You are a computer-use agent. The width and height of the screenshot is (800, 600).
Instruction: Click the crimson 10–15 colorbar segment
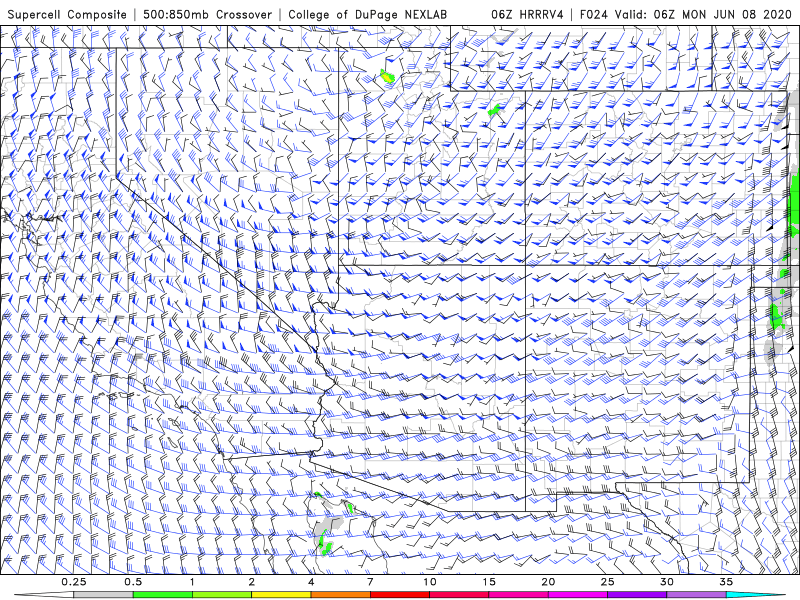(x=459, y=595)
